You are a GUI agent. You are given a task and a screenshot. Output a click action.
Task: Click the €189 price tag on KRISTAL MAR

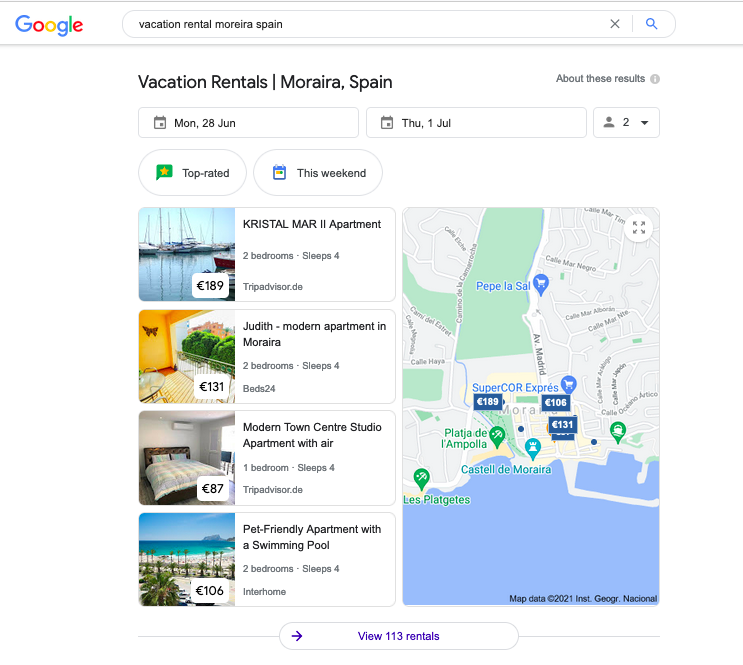pos(210,285)
